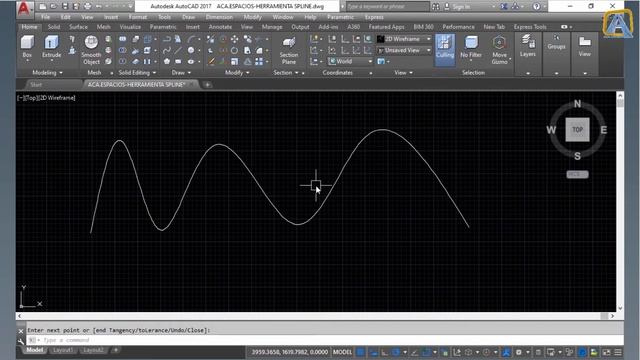Close the command line with X button
The width and height of the screenshot is (640, 360).
[x=21, y=331]
